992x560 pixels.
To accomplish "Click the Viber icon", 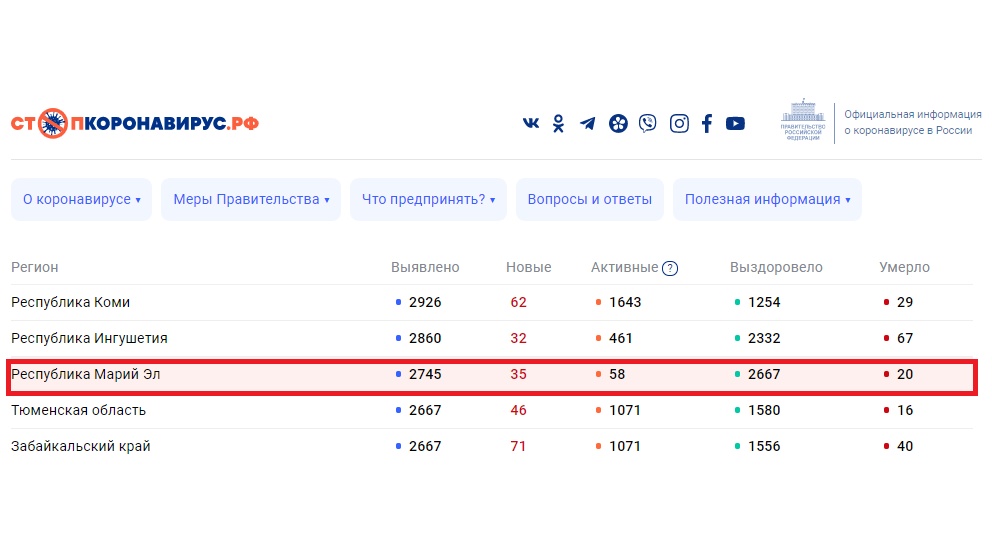I will tap(648, 124).
